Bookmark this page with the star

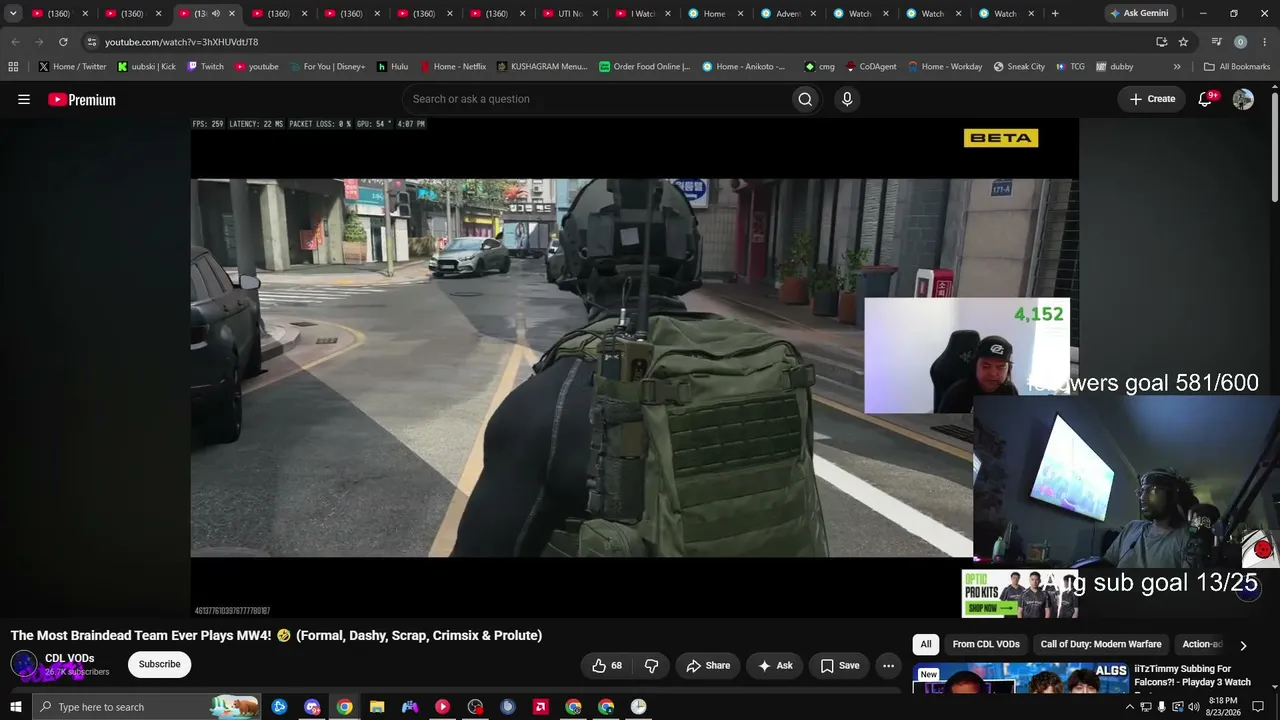click(x=1183, y=42)
